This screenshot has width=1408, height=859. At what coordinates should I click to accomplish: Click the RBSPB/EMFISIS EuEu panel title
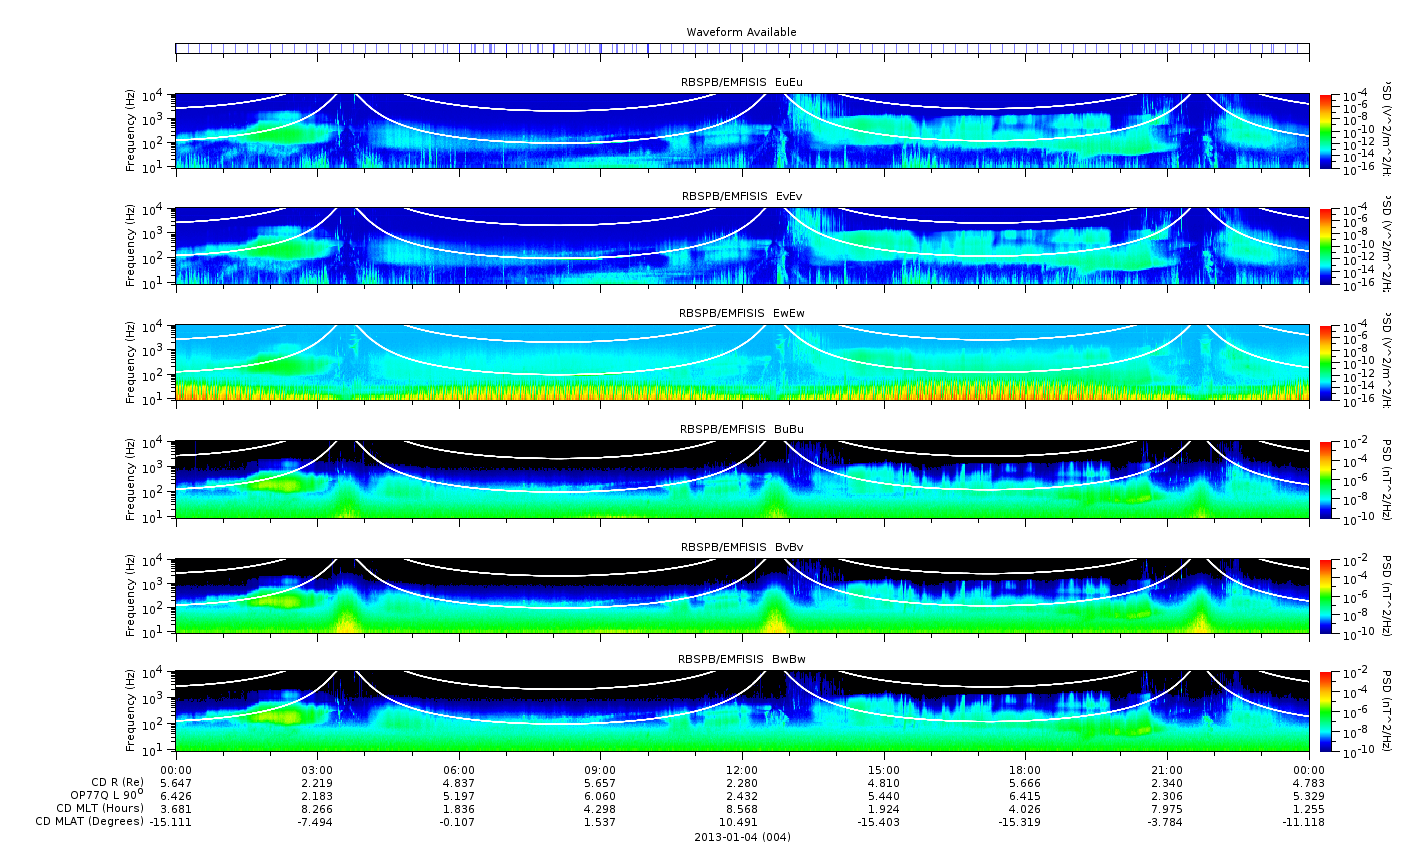coord(741,82)
